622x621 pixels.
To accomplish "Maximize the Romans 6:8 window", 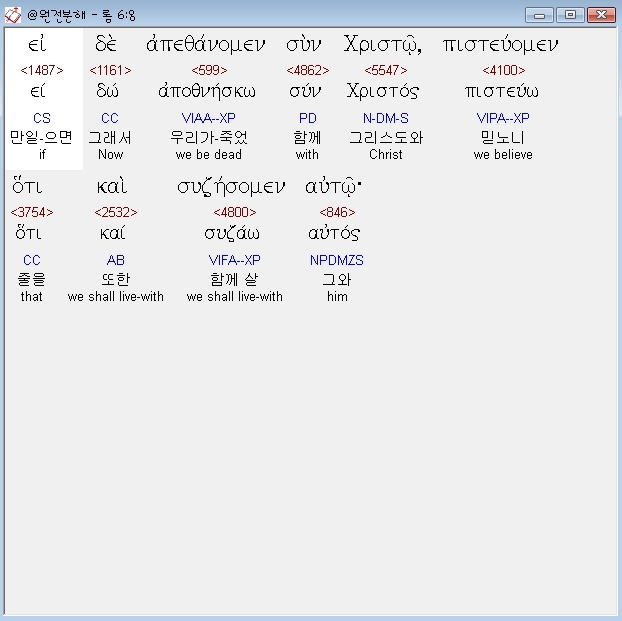I will point(570,15).
